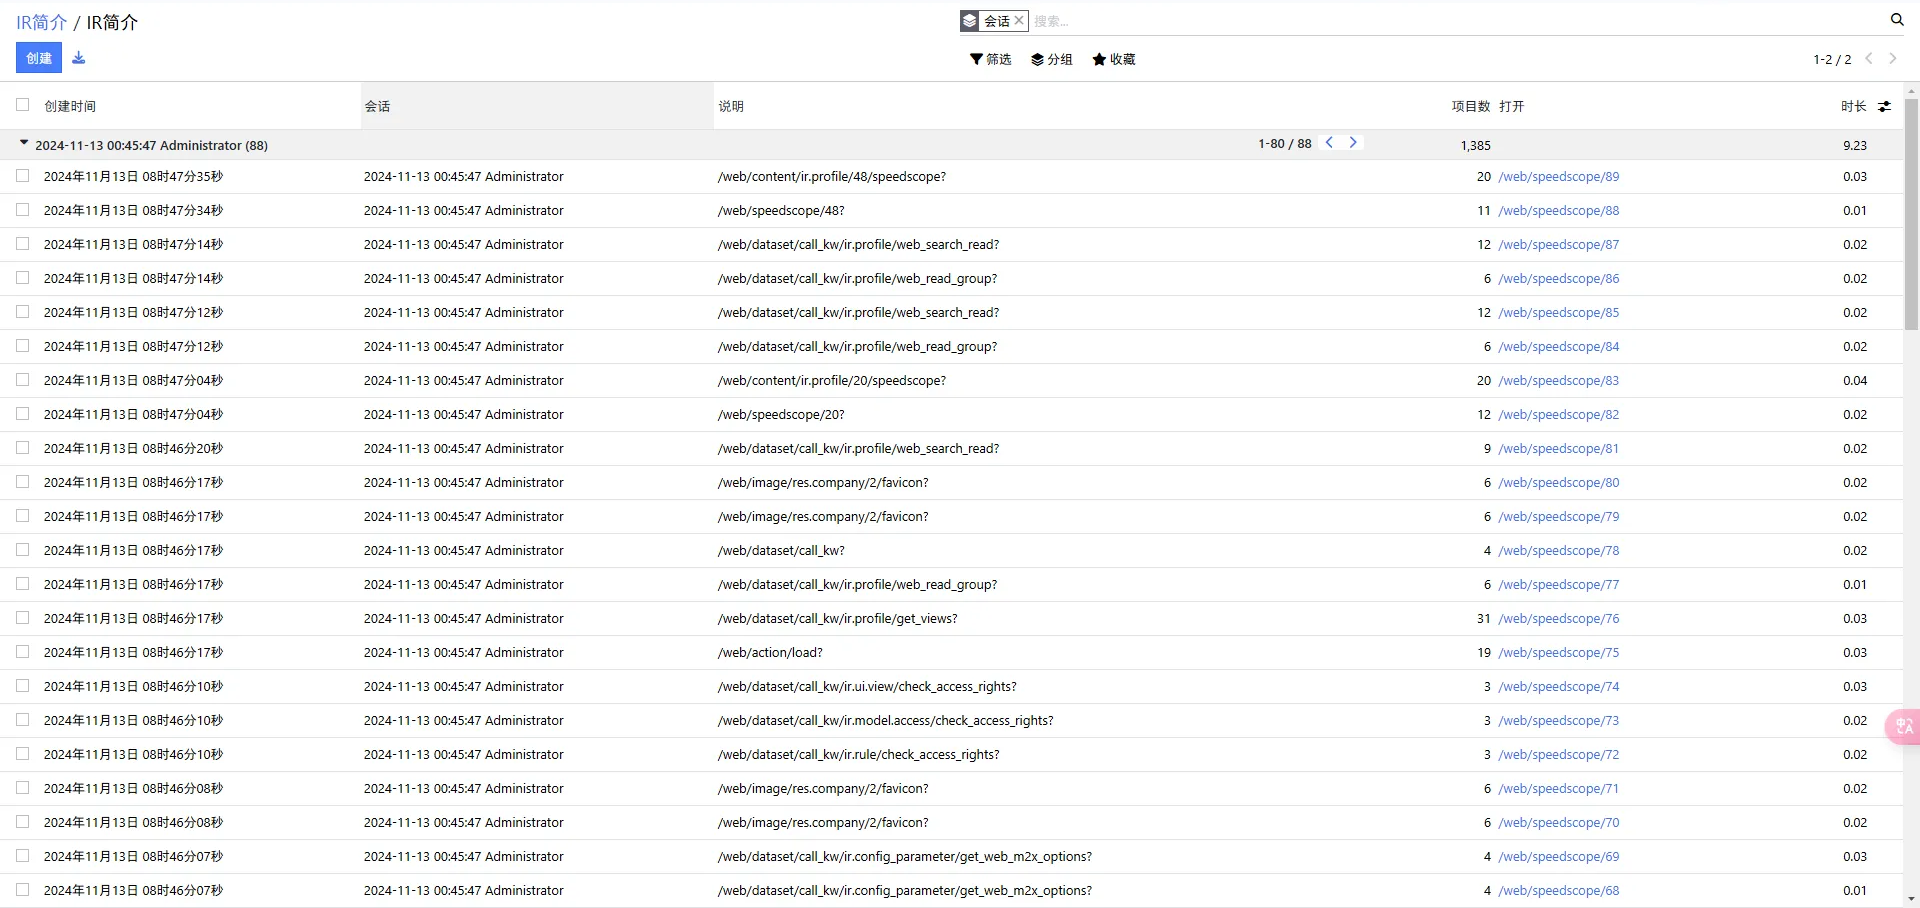Navigate to IR简介 breadcrumb link

tap(41, 22)
